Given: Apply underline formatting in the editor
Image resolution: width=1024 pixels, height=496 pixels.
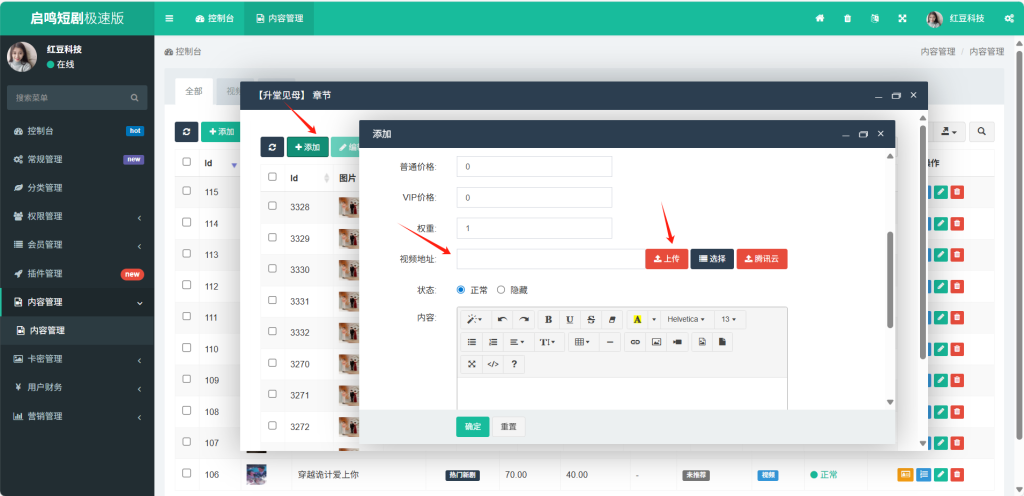Looking at the screenshot, I should pos(570,319).
